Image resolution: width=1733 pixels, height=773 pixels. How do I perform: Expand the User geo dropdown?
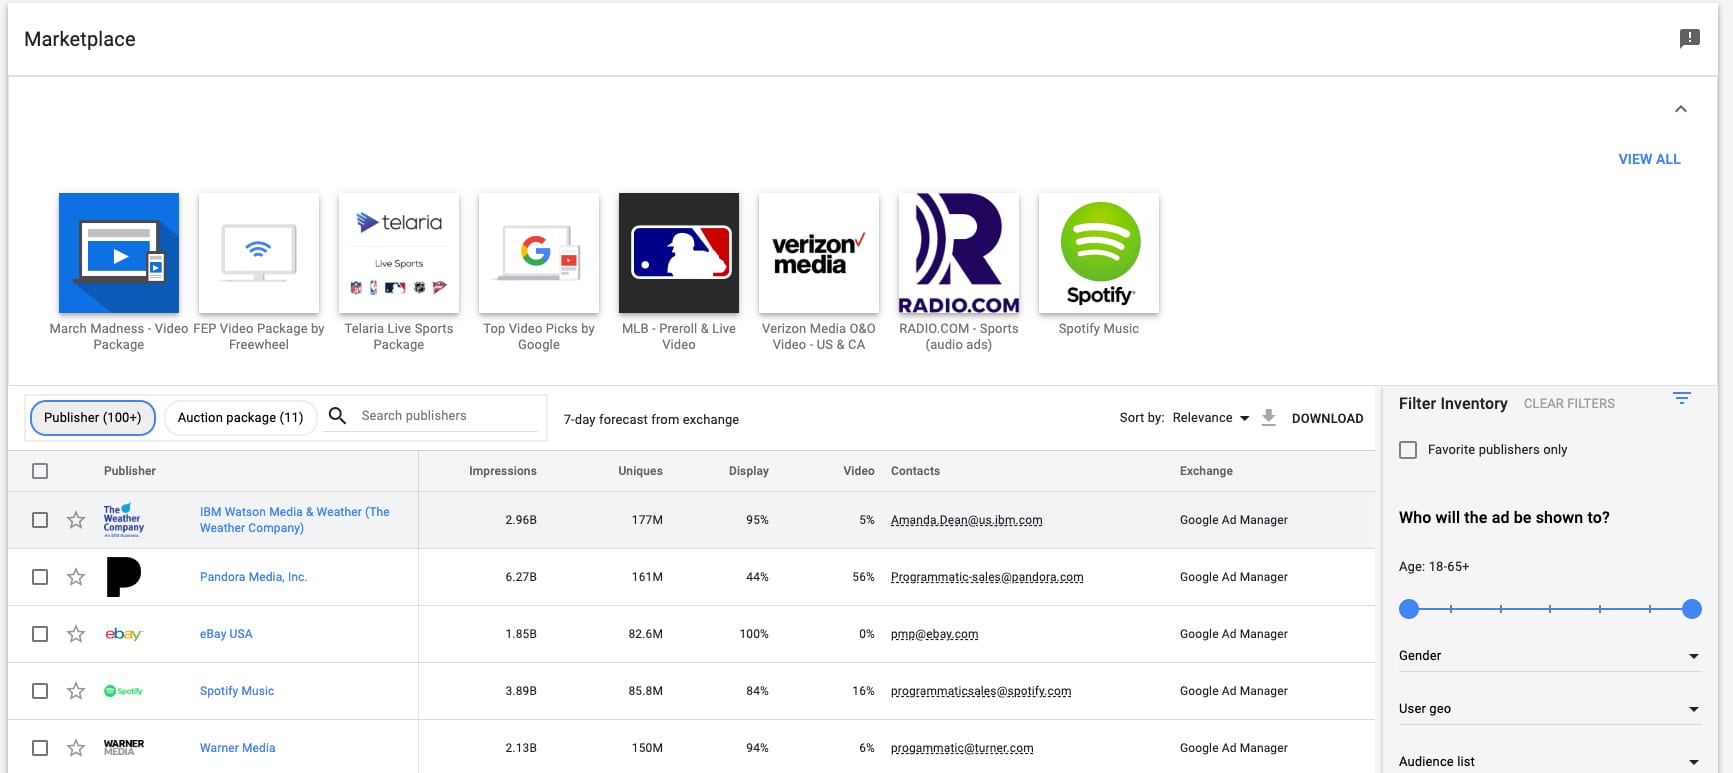click(1549, 709)
